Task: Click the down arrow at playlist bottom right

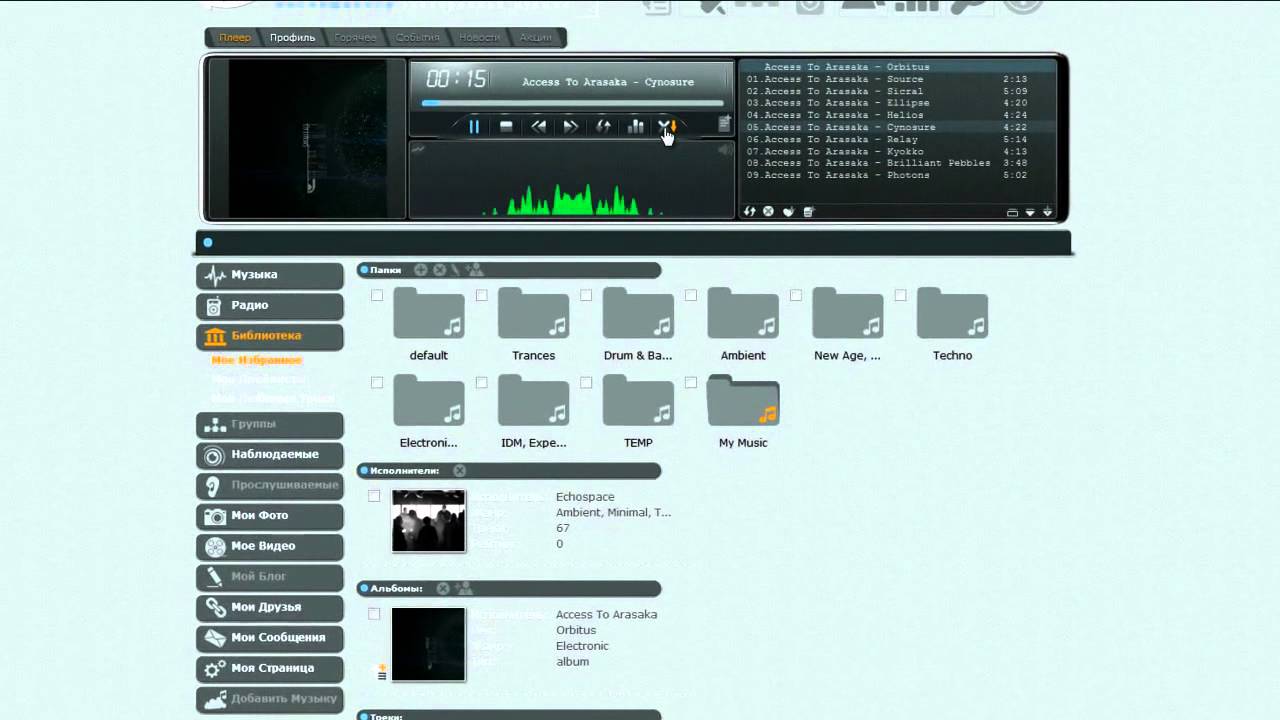Action: click(x=1048, y=211)
